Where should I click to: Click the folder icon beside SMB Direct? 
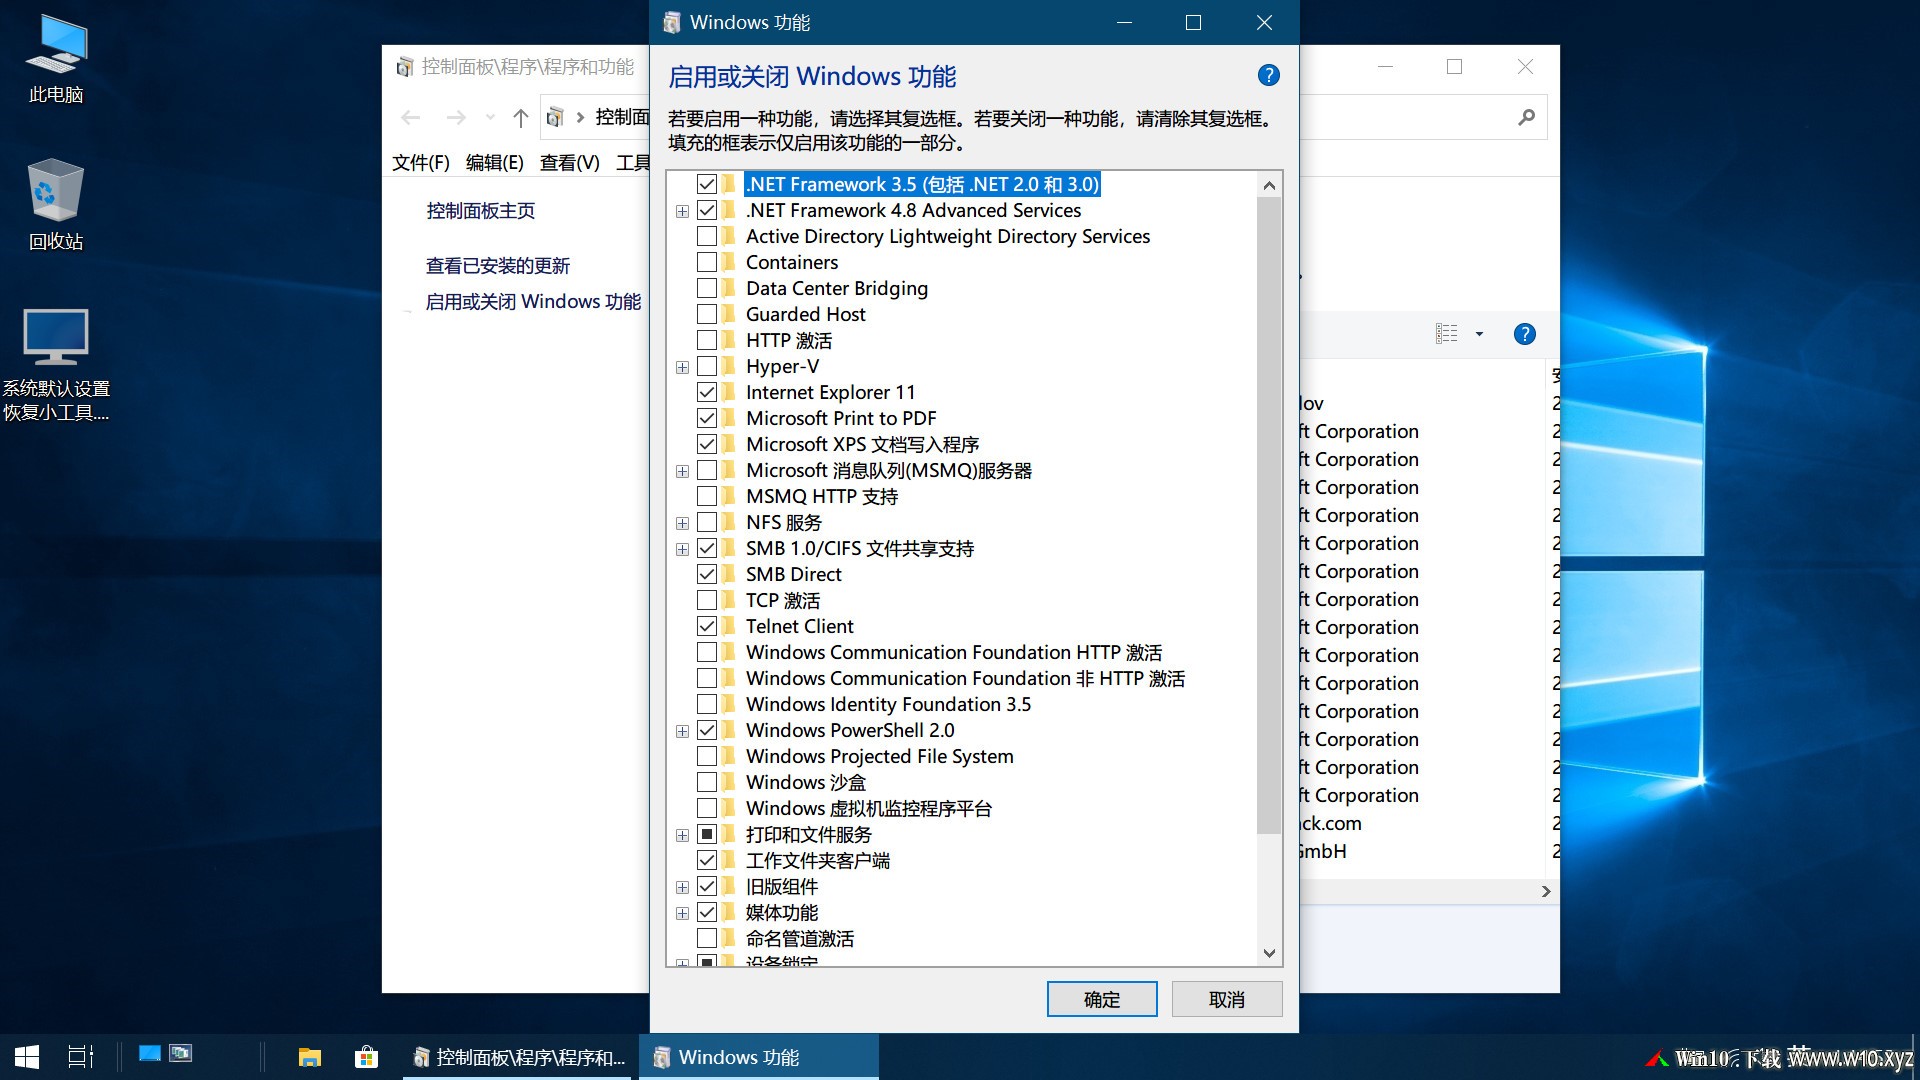click(x=729, y=574)
